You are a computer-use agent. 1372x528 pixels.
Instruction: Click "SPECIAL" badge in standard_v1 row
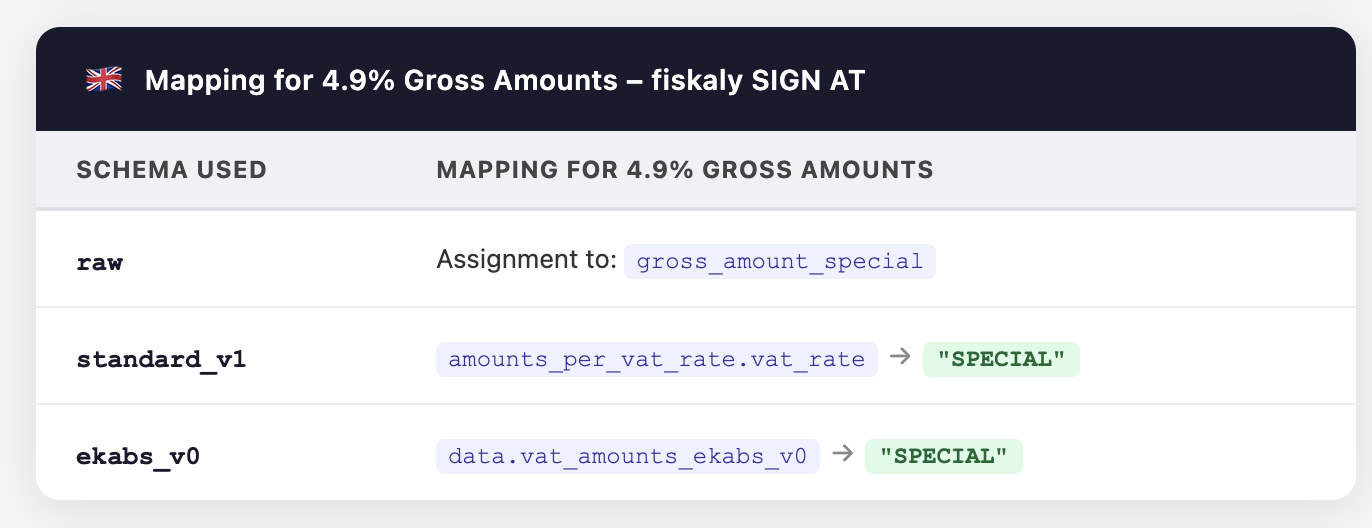point(1001,359)
